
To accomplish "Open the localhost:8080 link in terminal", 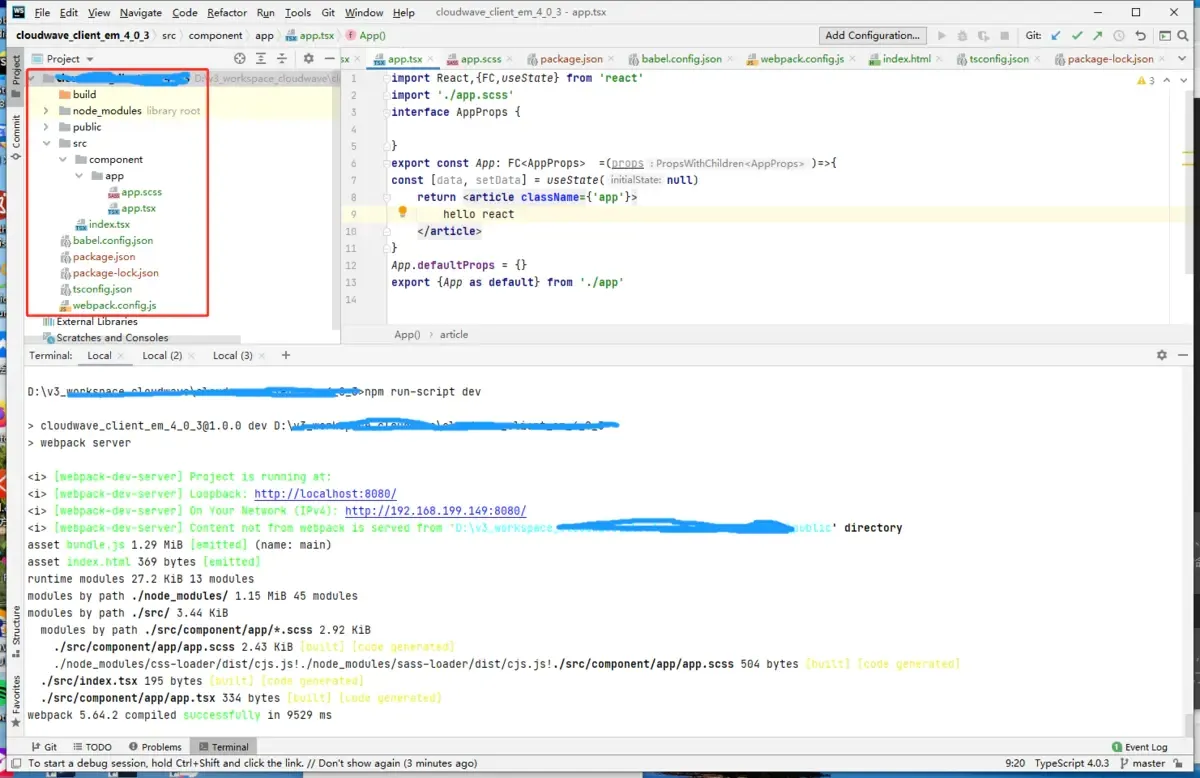I will (325, 494).
